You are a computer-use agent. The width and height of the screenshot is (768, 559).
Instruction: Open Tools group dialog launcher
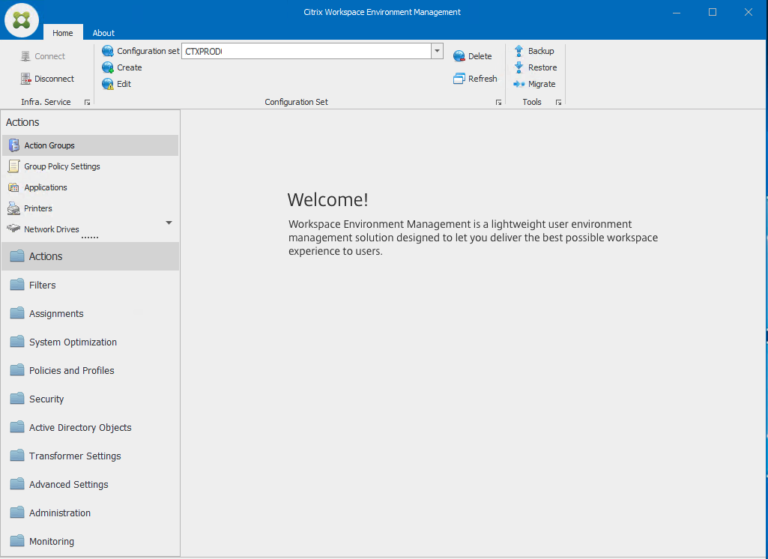558,102
